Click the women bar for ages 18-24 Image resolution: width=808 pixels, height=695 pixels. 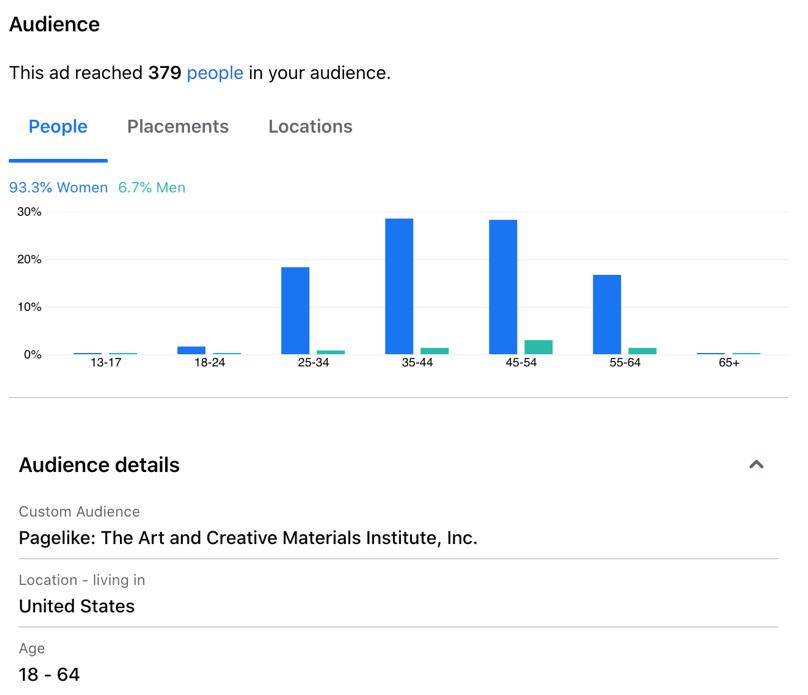191,350
